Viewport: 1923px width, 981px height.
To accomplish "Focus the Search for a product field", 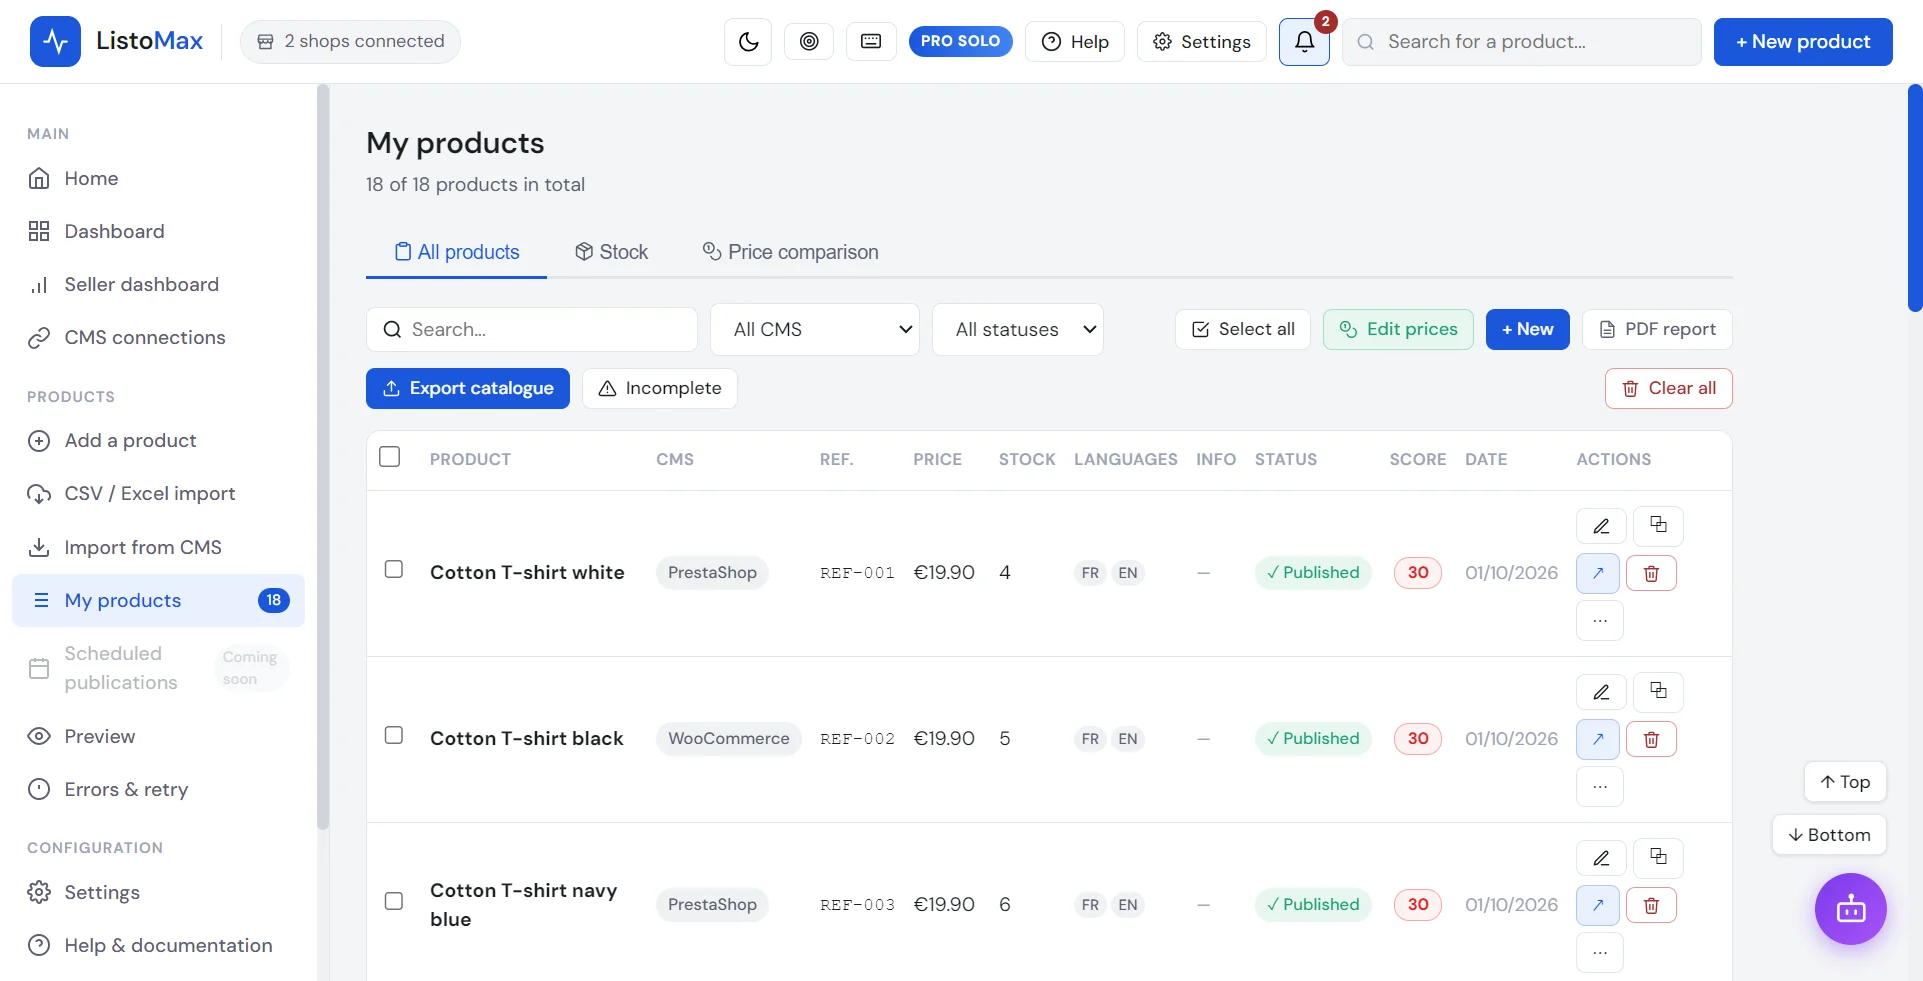I will [x=1521, y=42].
